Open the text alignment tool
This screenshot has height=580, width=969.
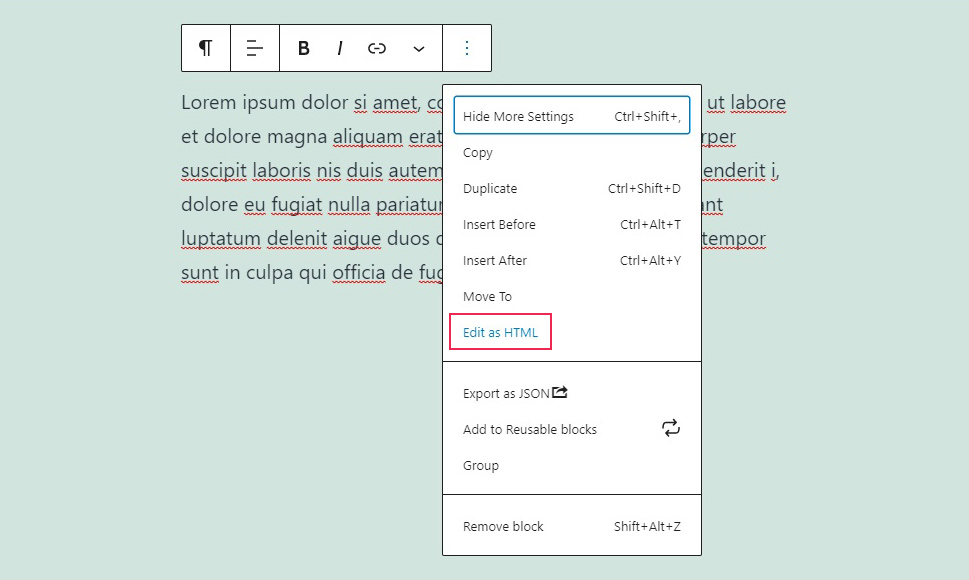pyautogui.click(x=254, y=48)
